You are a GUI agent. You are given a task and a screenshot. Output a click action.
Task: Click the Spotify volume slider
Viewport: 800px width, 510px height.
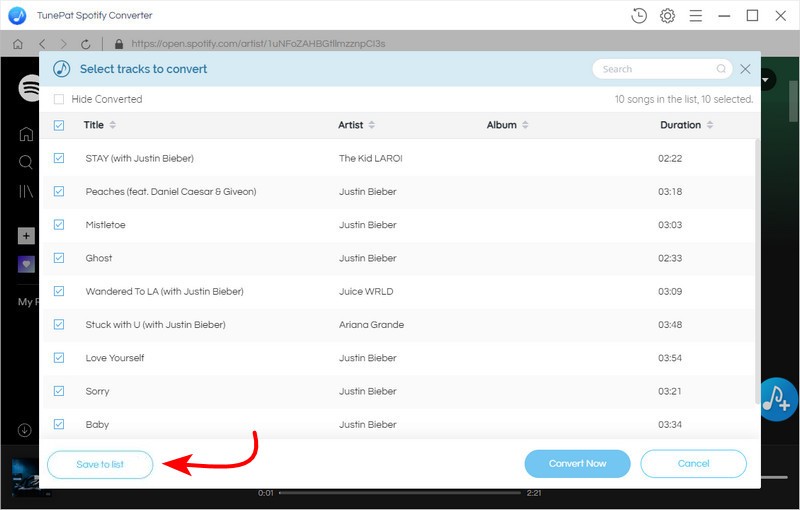coord(774,477)
